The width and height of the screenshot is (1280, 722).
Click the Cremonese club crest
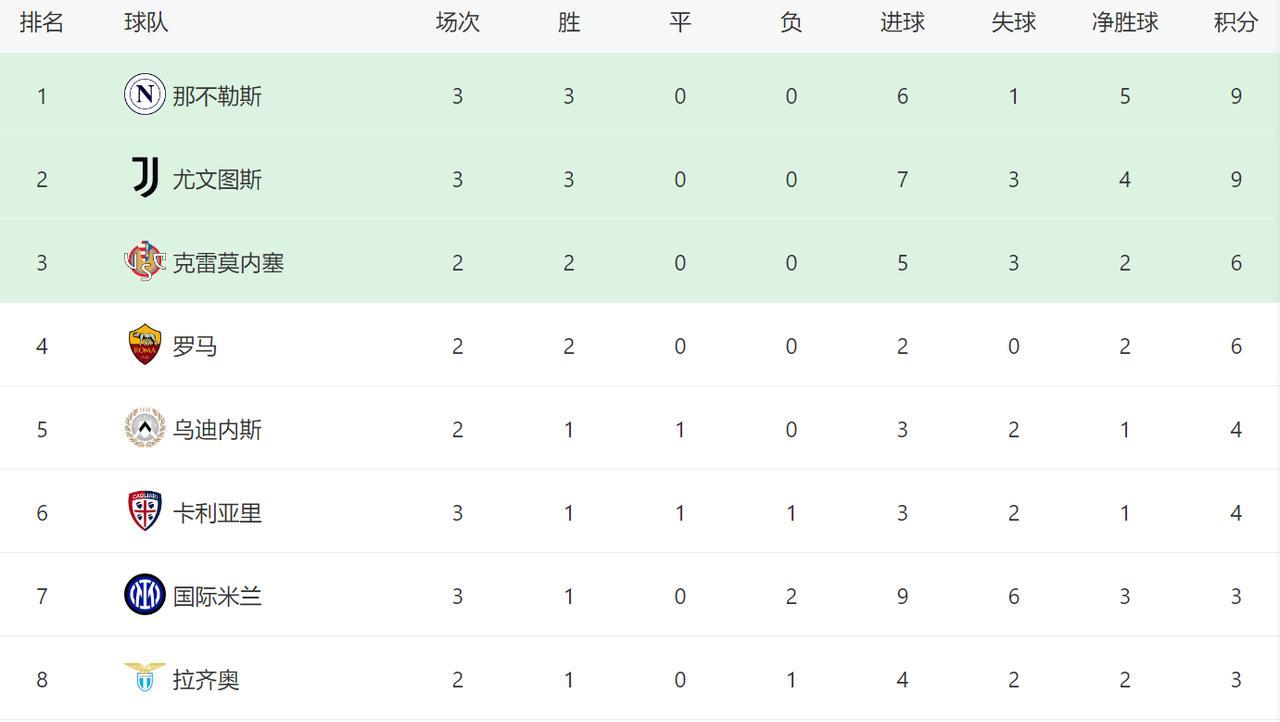[145, 262]
